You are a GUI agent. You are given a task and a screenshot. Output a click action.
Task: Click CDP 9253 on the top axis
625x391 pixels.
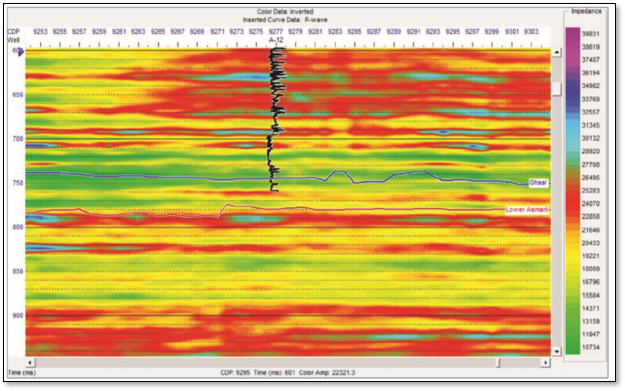(40, 31)
